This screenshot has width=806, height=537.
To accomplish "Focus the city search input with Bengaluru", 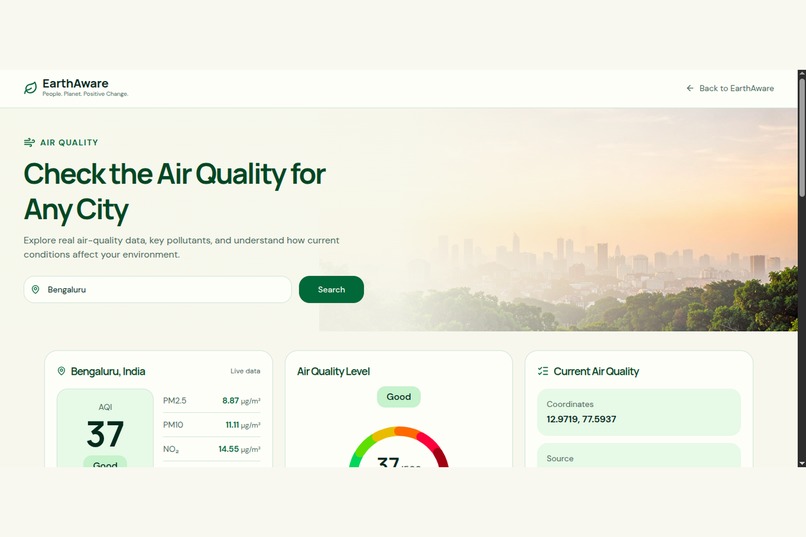I will click(157, 289).
